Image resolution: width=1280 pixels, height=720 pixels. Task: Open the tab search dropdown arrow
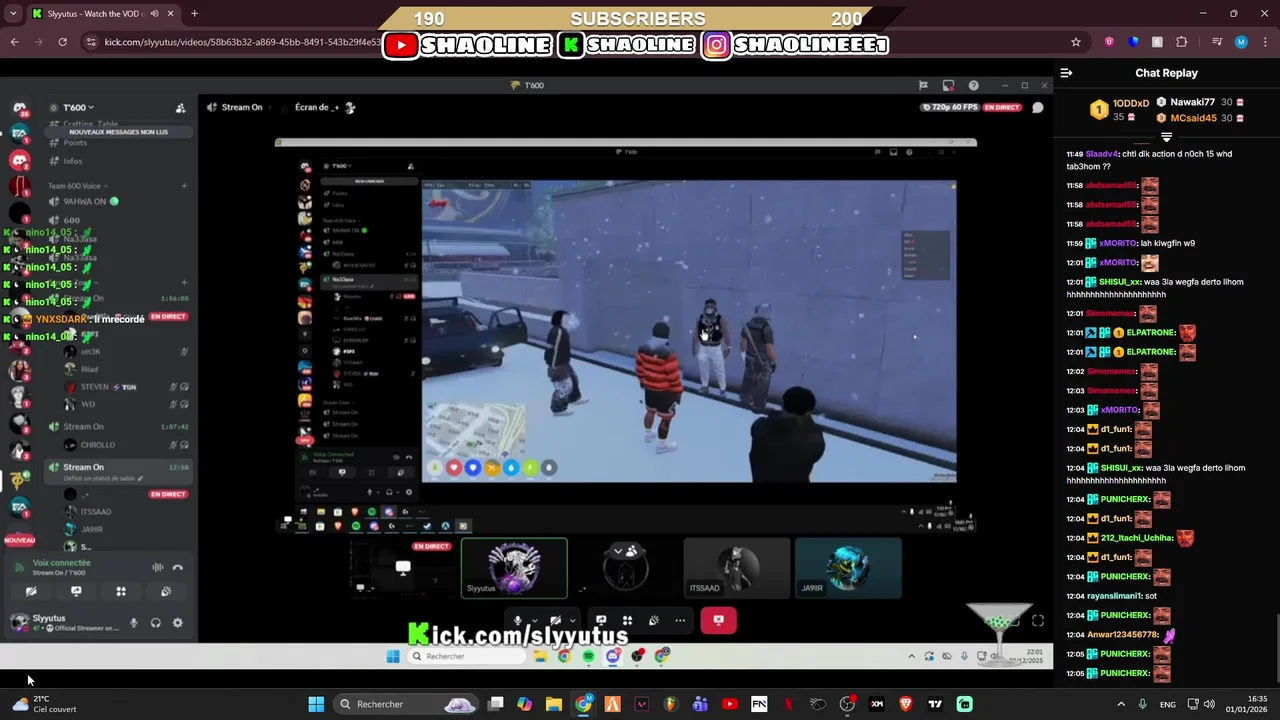click(11, 14)
